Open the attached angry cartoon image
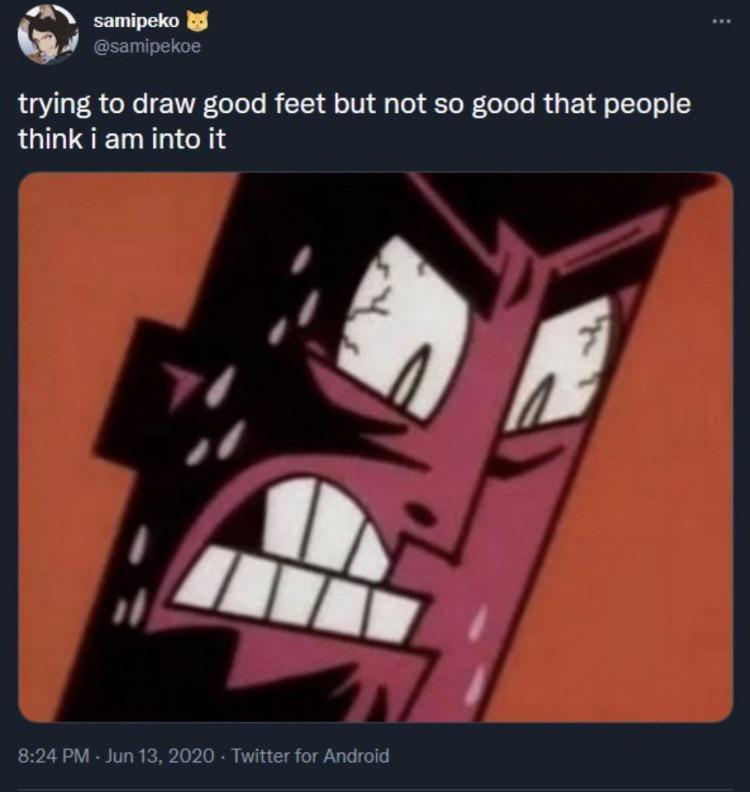750x792 pixels. (x=375, y=446)
